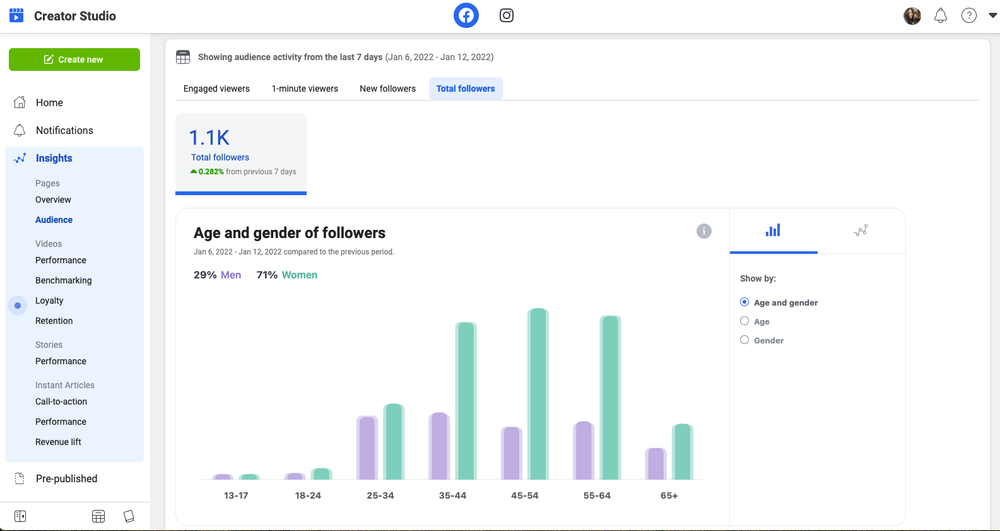
Task: Open Retention insights
Action: (x=54, y=321)
